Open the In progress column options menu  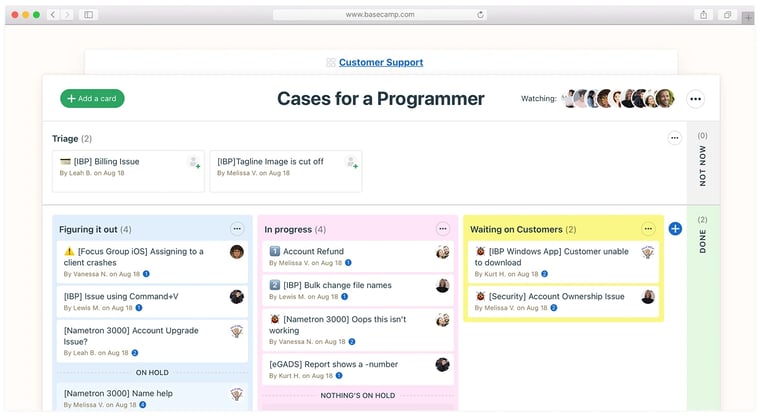443,229
